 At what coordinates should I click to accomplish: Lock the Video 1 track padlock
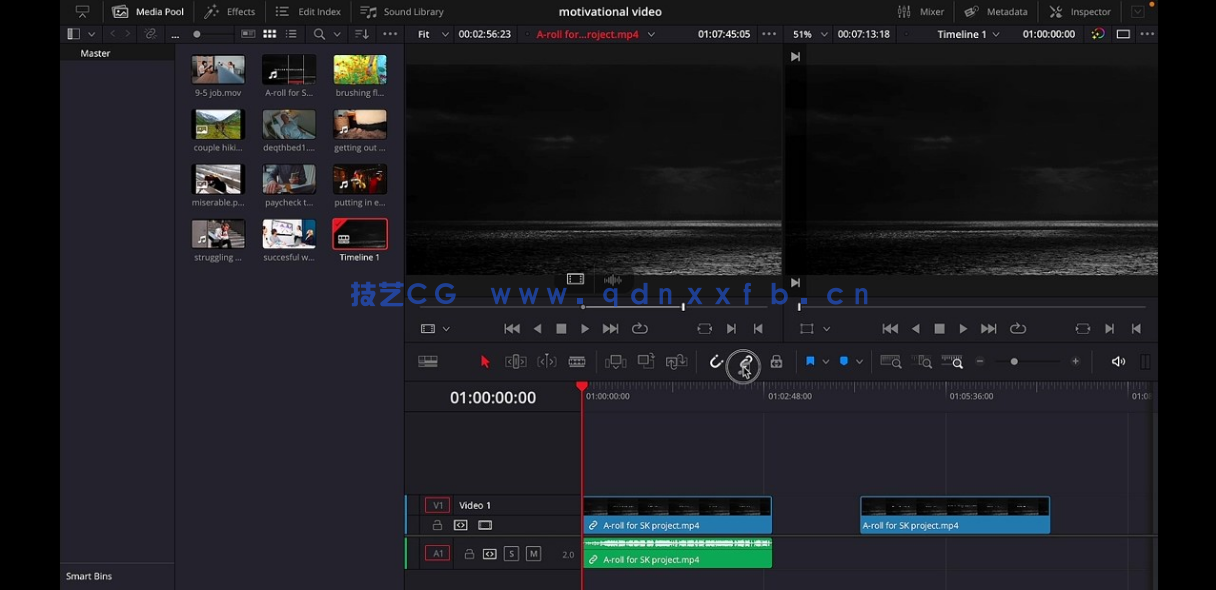[438, 524]
